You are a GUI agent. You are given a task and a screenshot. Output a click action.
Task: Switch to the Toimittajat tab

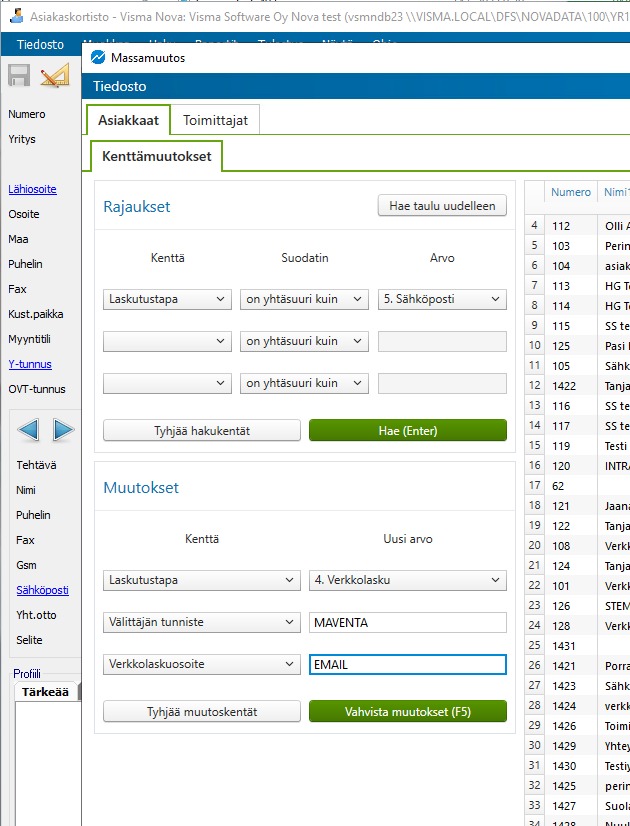215,120
